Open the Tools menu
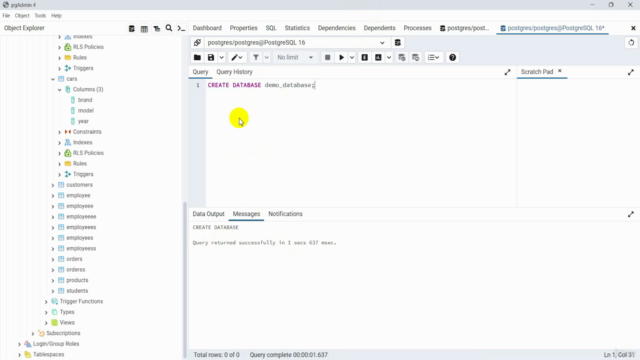This screenshot has height=360, width=640. [40, 16]
